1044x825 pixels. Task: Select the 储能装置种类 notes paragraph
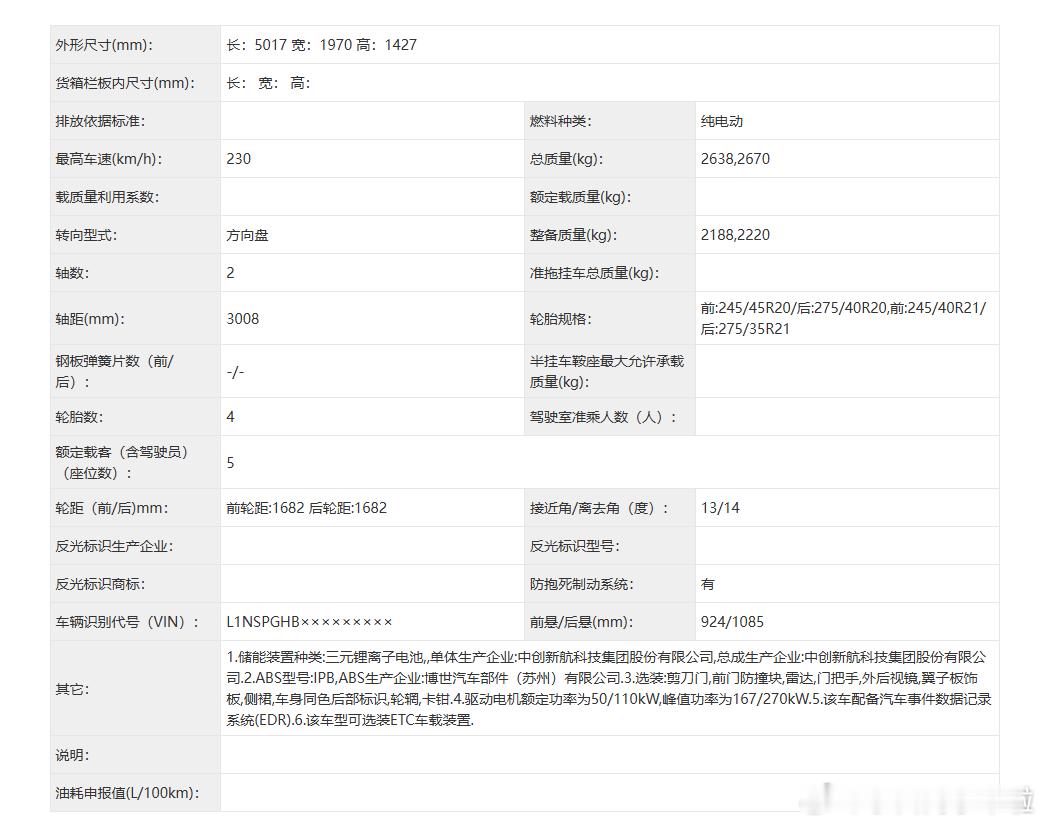[609, 689]
